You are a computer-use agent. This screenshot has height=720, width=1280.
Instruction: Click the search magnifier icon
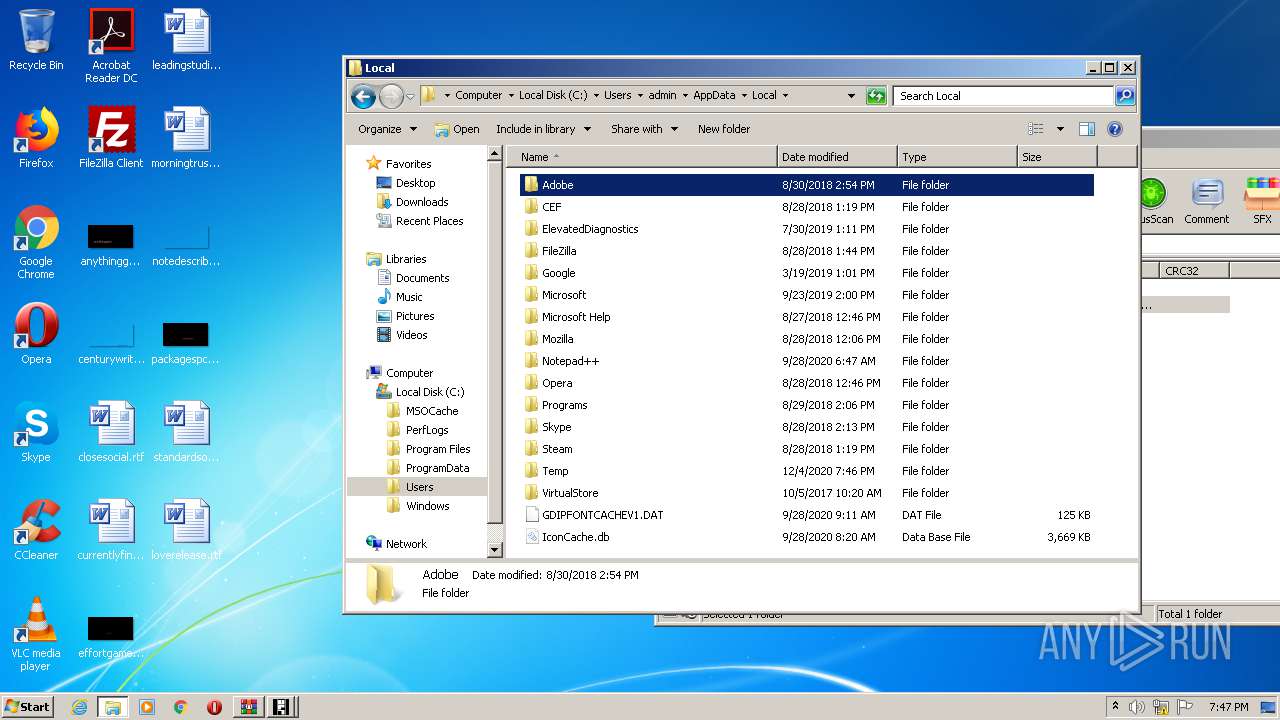(x=1124, y=96)
